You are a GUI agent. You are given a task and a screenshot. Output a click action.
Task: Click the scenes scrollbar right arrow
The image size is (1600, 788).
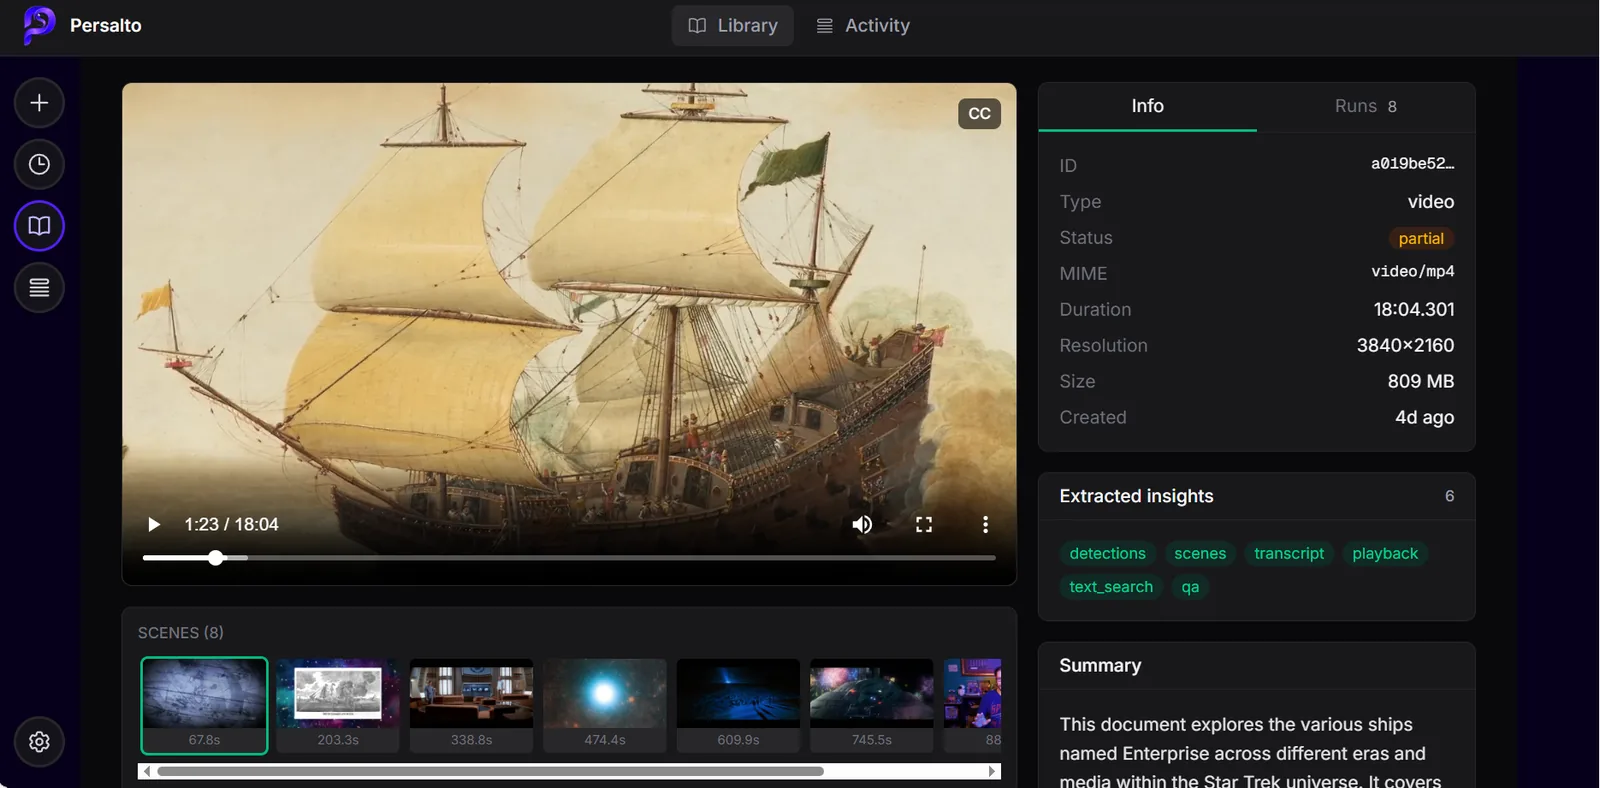point(992,771)
